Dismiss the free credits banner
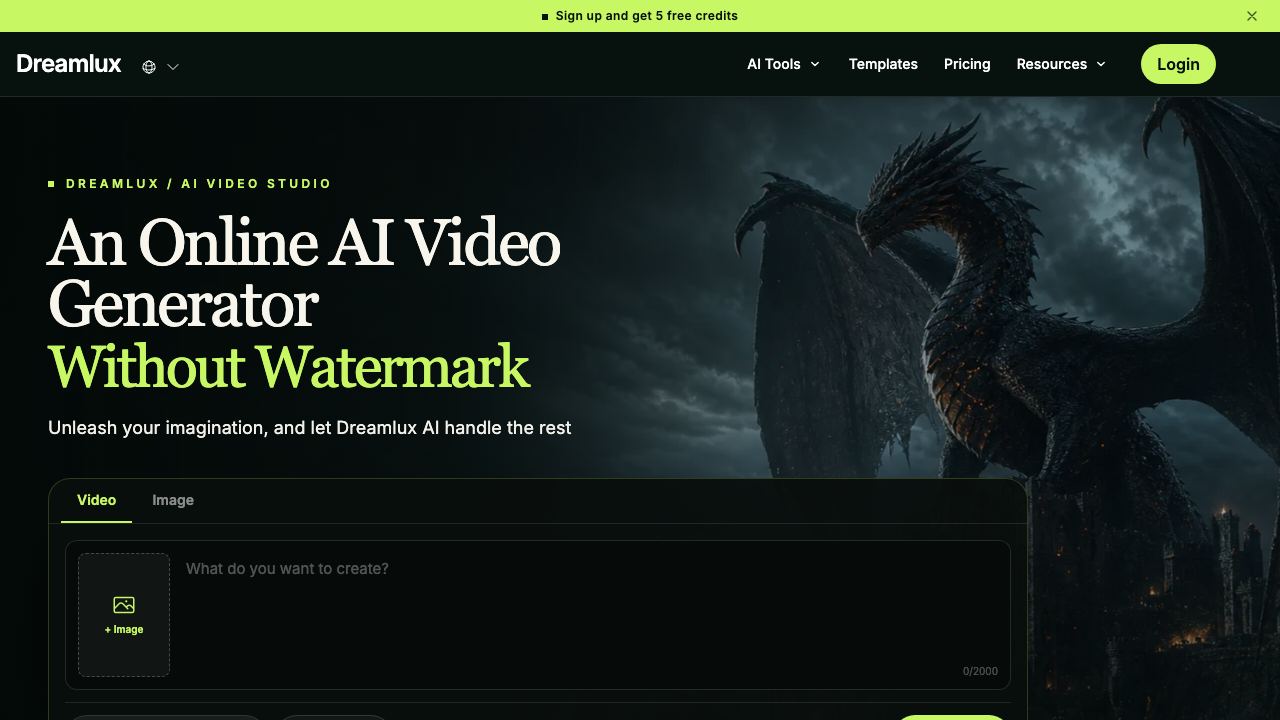 click(x=1252, y=16)
